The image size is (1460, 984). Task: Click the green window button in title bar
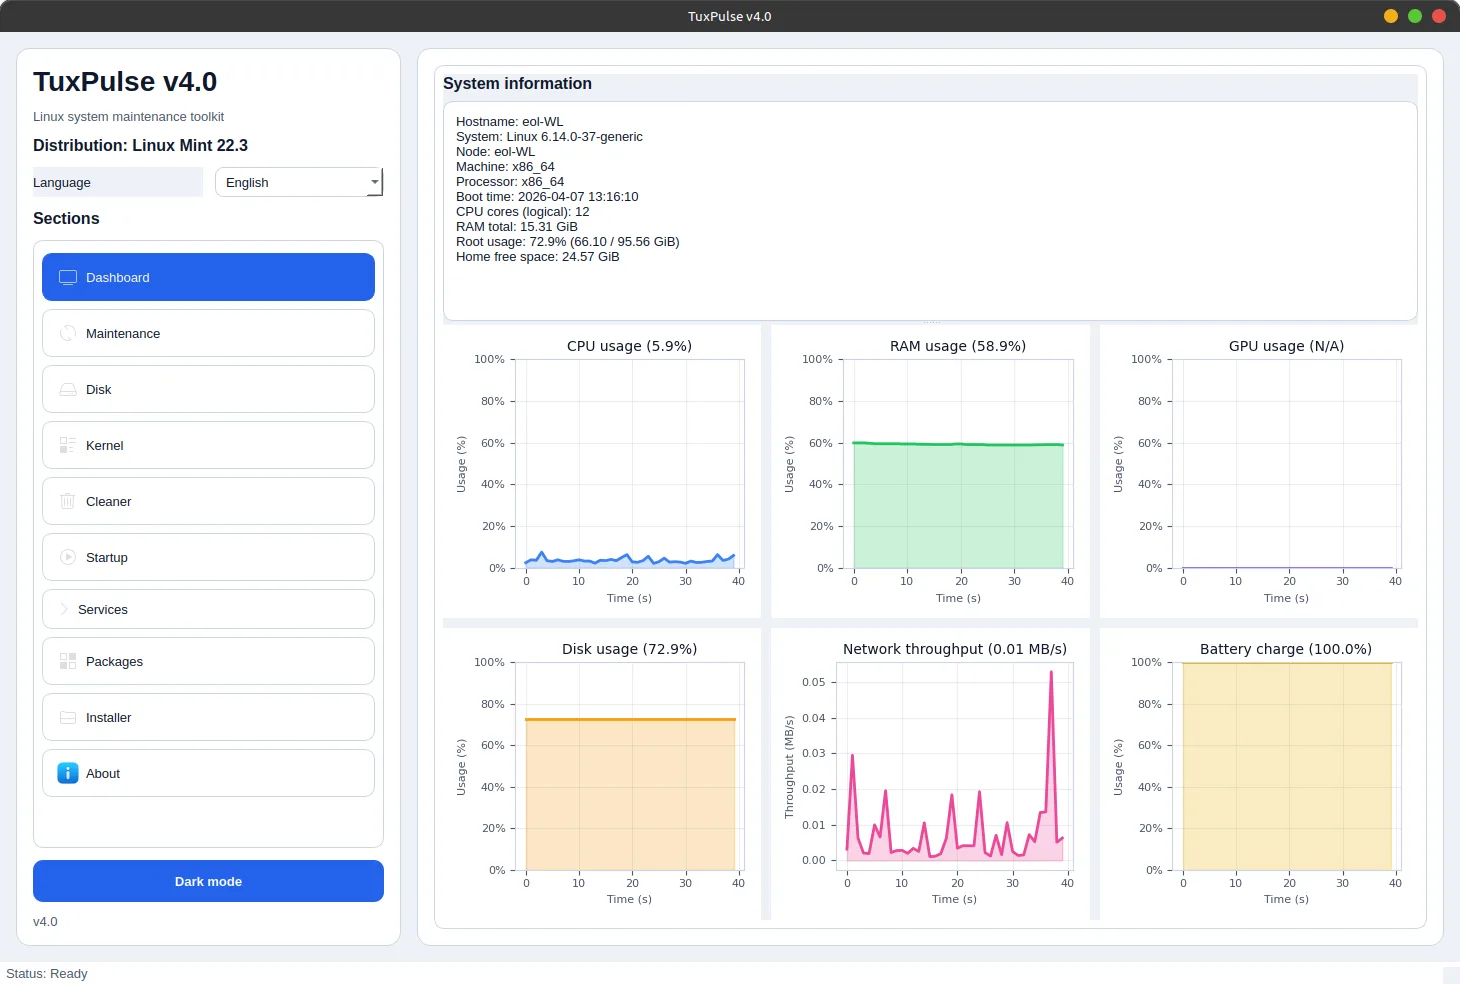click(x=1415, y=16)
